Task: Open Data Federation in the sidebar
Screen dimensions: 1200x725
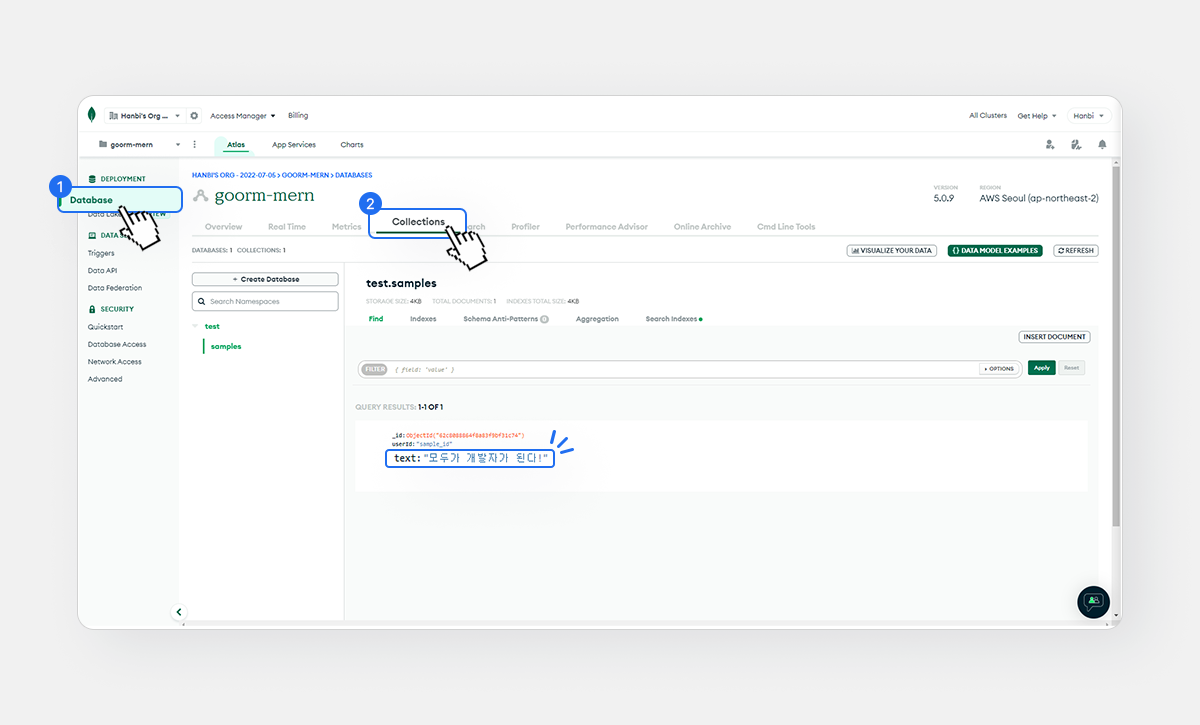Action: coord(115,288)
